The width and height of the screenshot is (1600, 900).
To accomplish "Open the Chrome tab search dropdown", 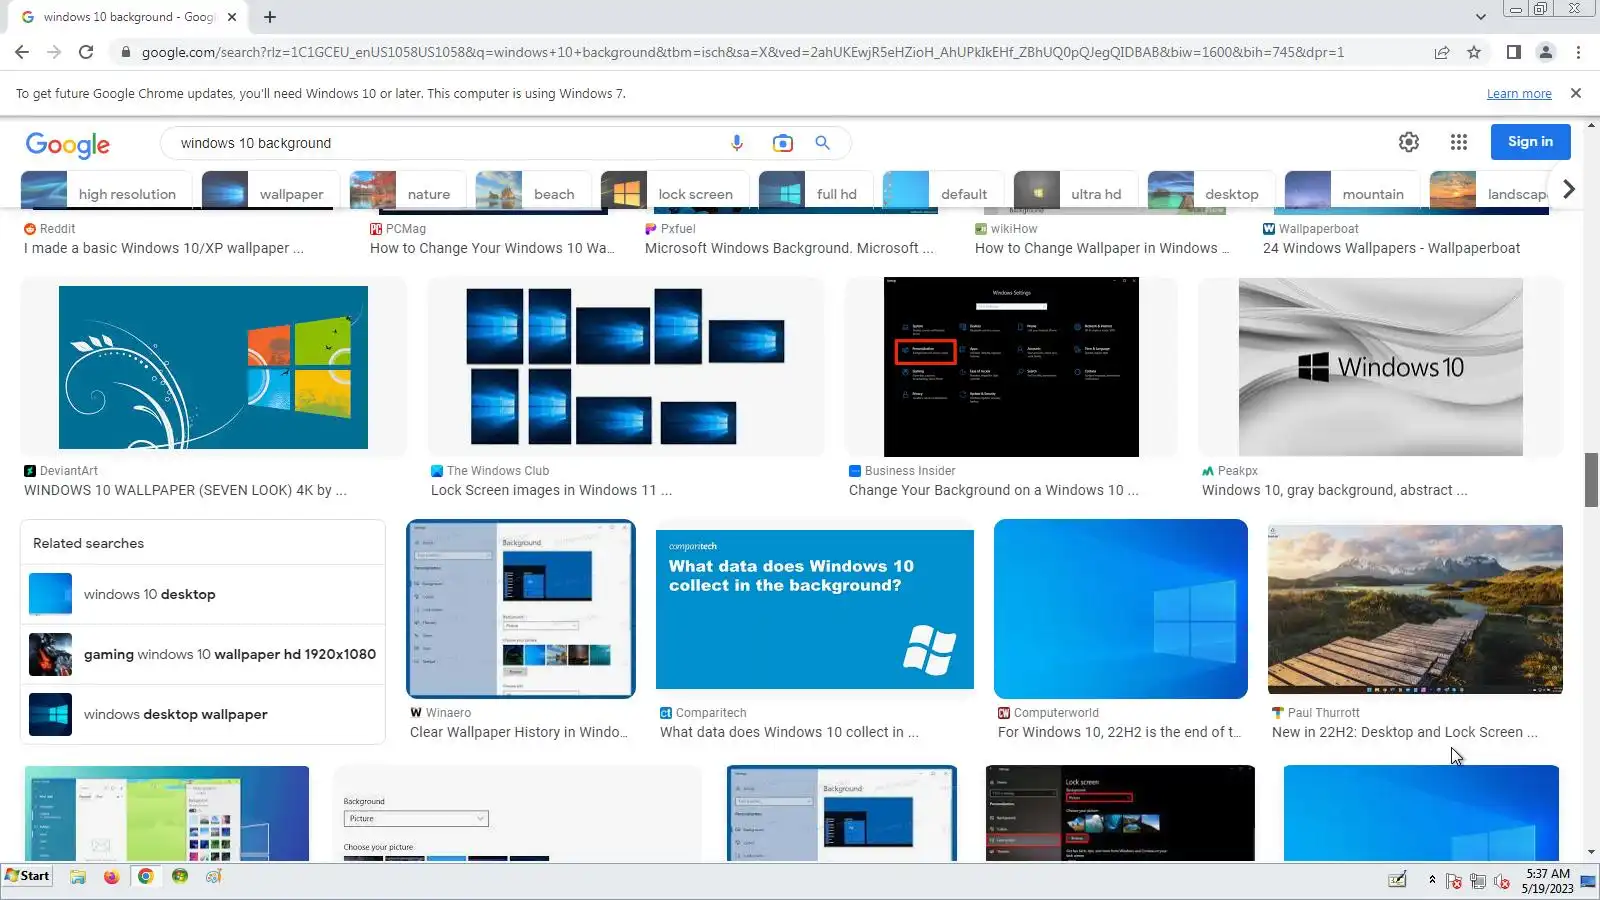I will [1480, 17].
